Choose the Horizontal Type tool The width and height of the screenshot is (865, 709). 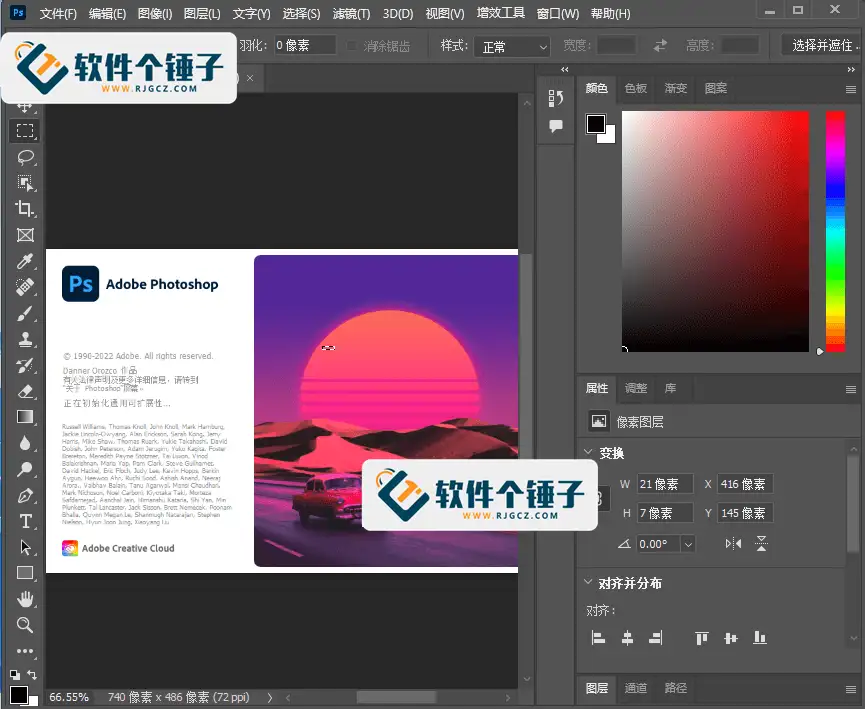25,521
